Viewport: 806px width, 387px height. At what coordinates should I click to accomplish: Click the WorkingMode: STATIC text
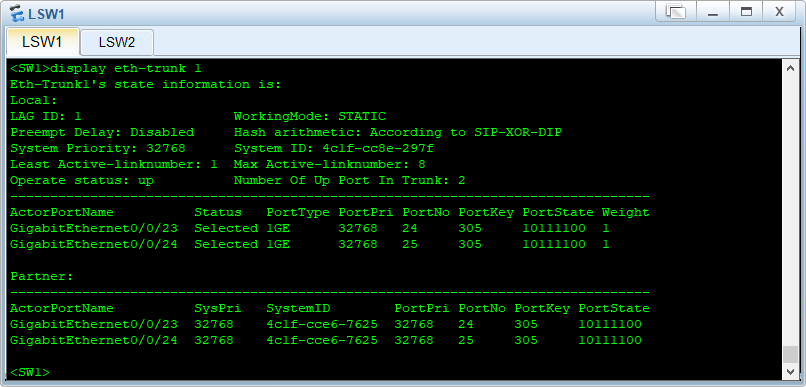coord(310,116)
